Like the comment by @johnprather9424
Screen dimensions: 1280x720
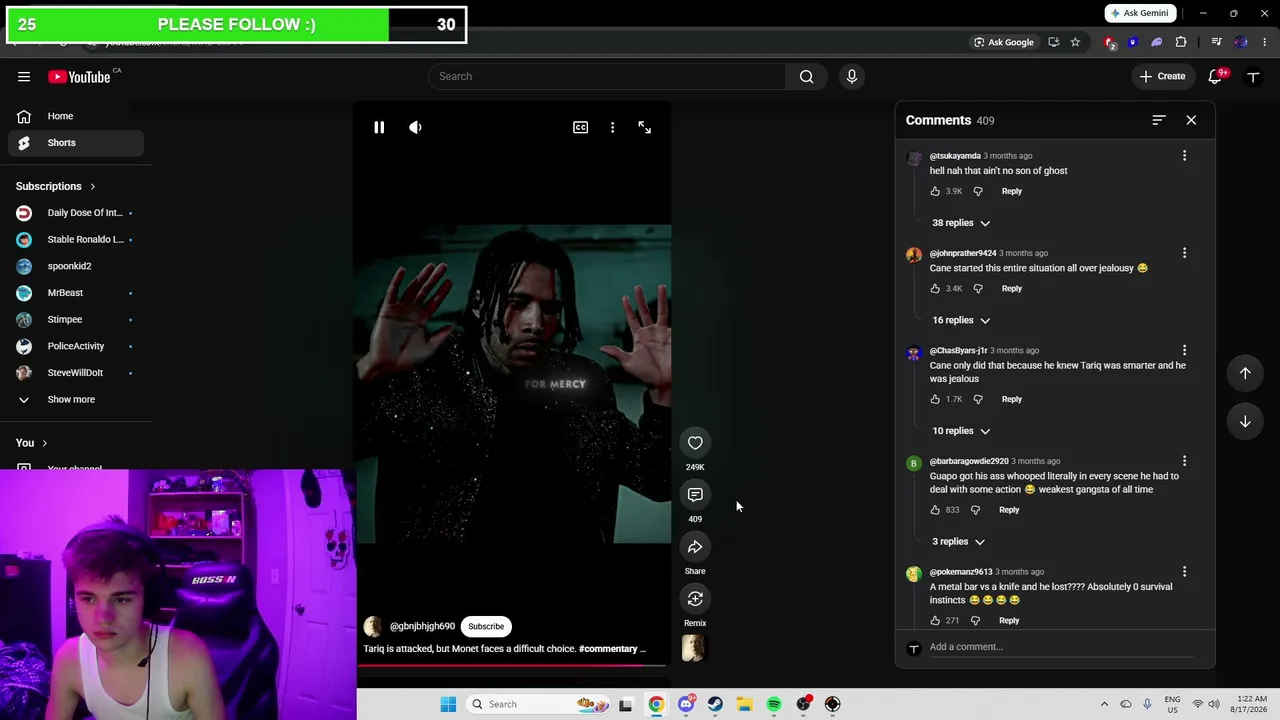[935, 288]
